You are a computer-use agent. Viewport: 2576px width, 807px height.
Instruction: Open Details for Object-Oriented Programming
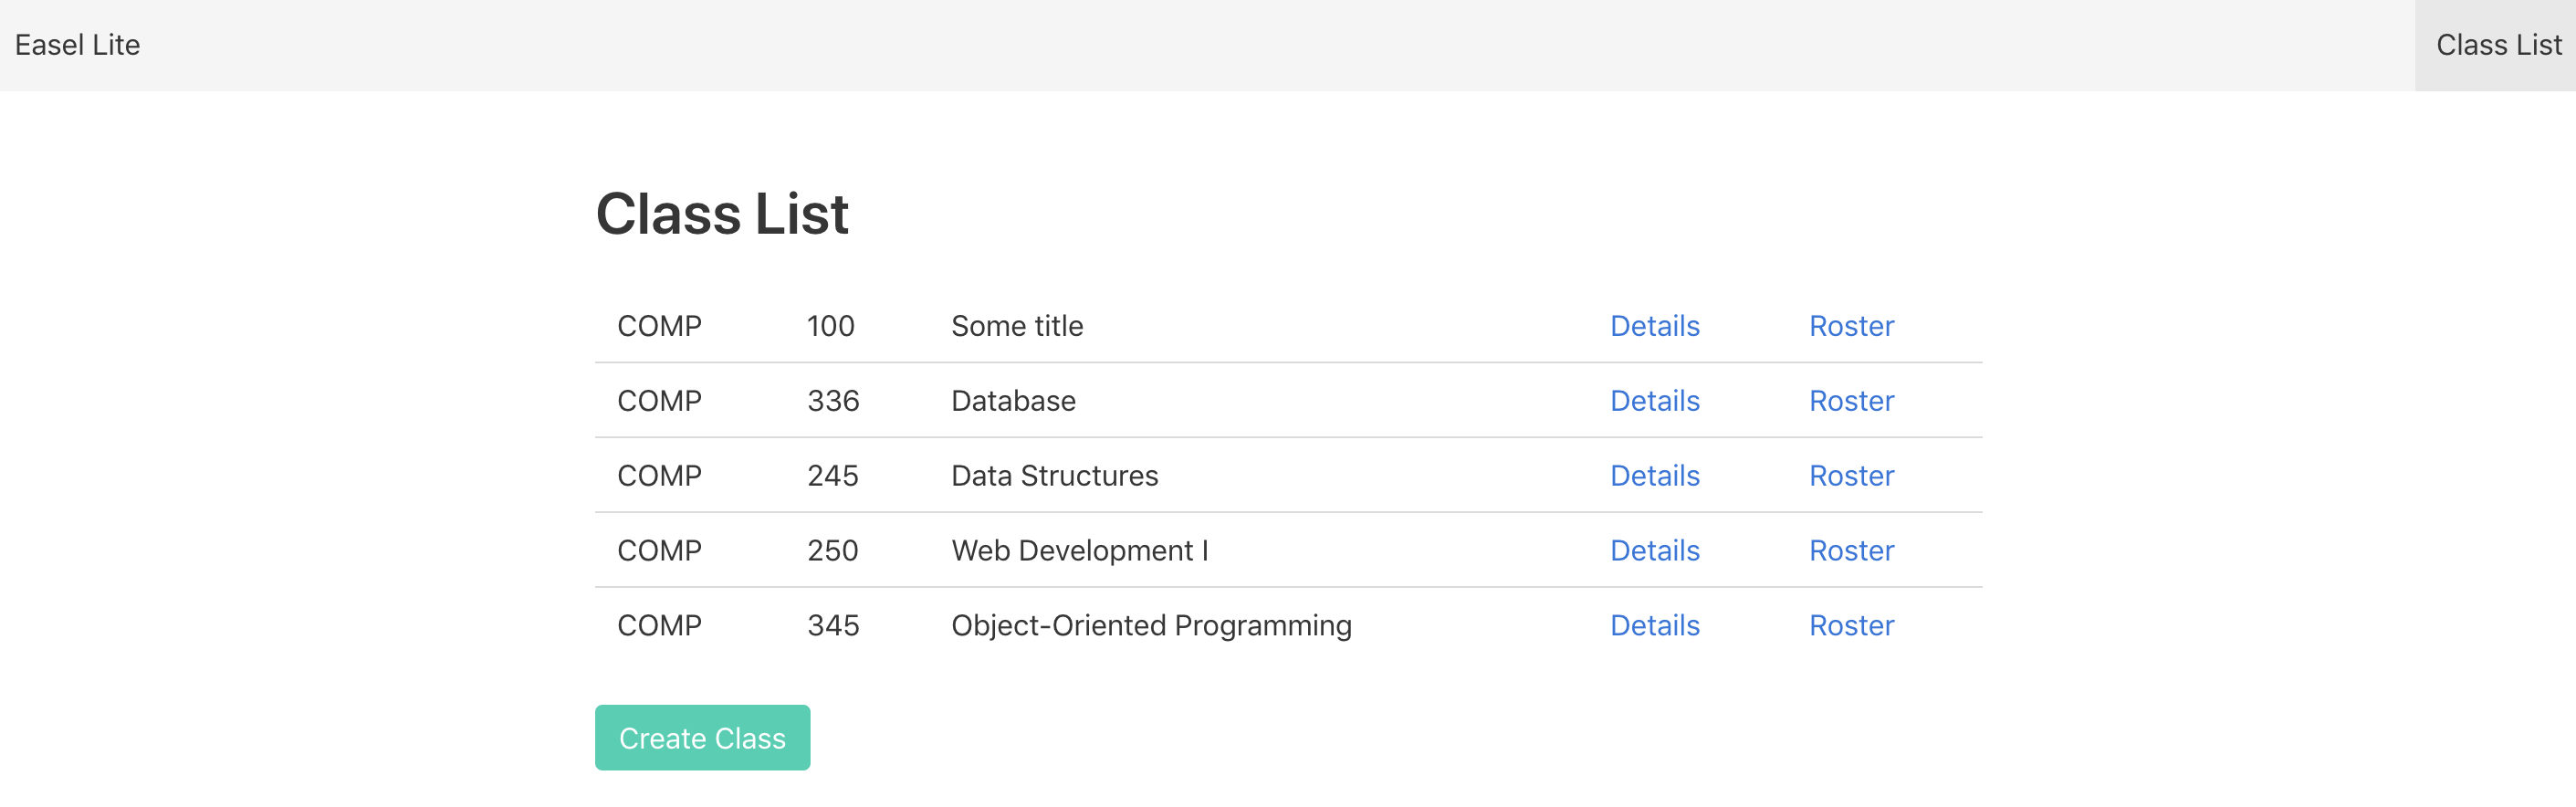[x=1654, y=626]
